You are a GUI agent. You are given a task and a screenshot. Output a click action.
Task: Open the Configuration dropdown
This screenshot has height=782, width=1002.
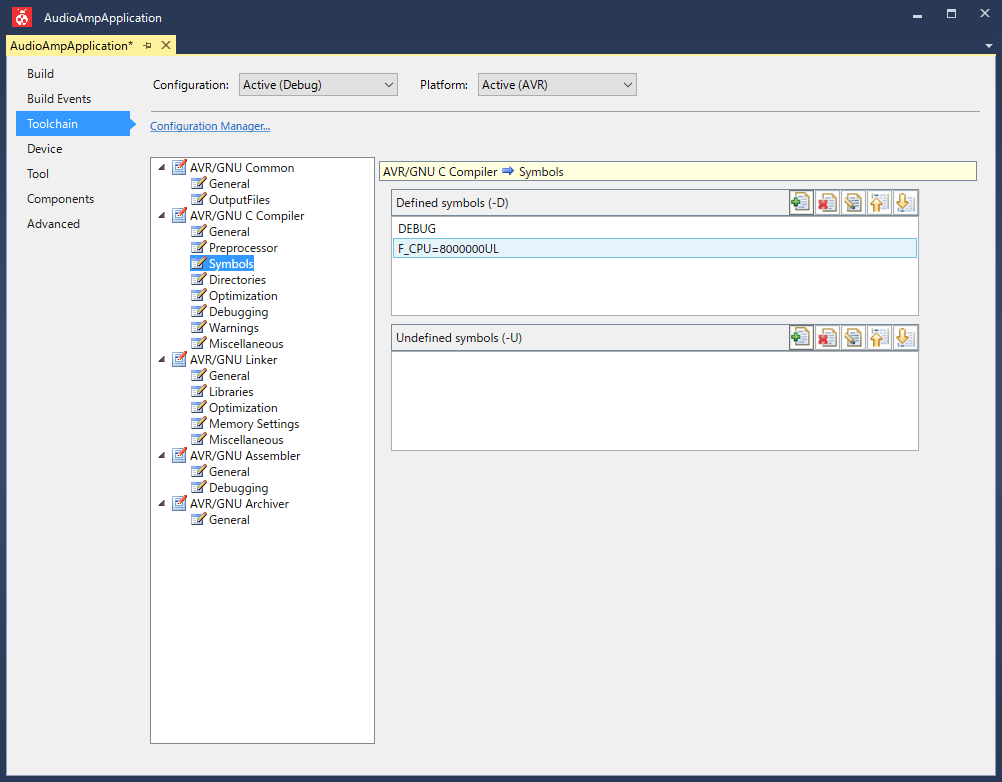pos(318,85)
